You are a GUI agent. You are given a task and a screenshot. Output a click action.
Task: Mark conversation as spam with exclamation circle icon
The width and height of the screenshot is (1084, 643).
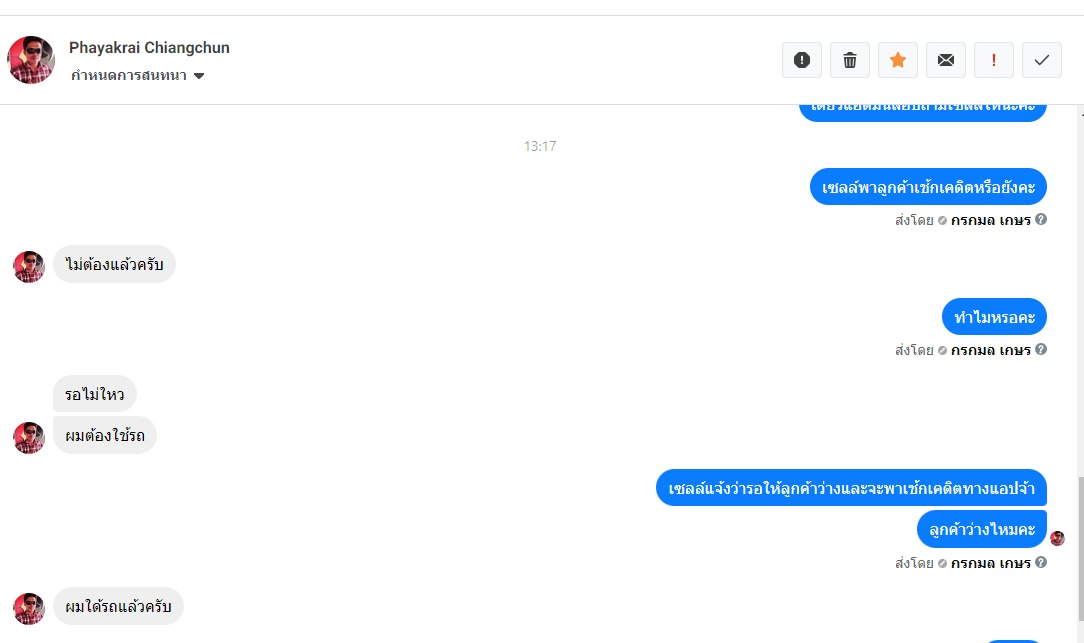pos(802,60)
